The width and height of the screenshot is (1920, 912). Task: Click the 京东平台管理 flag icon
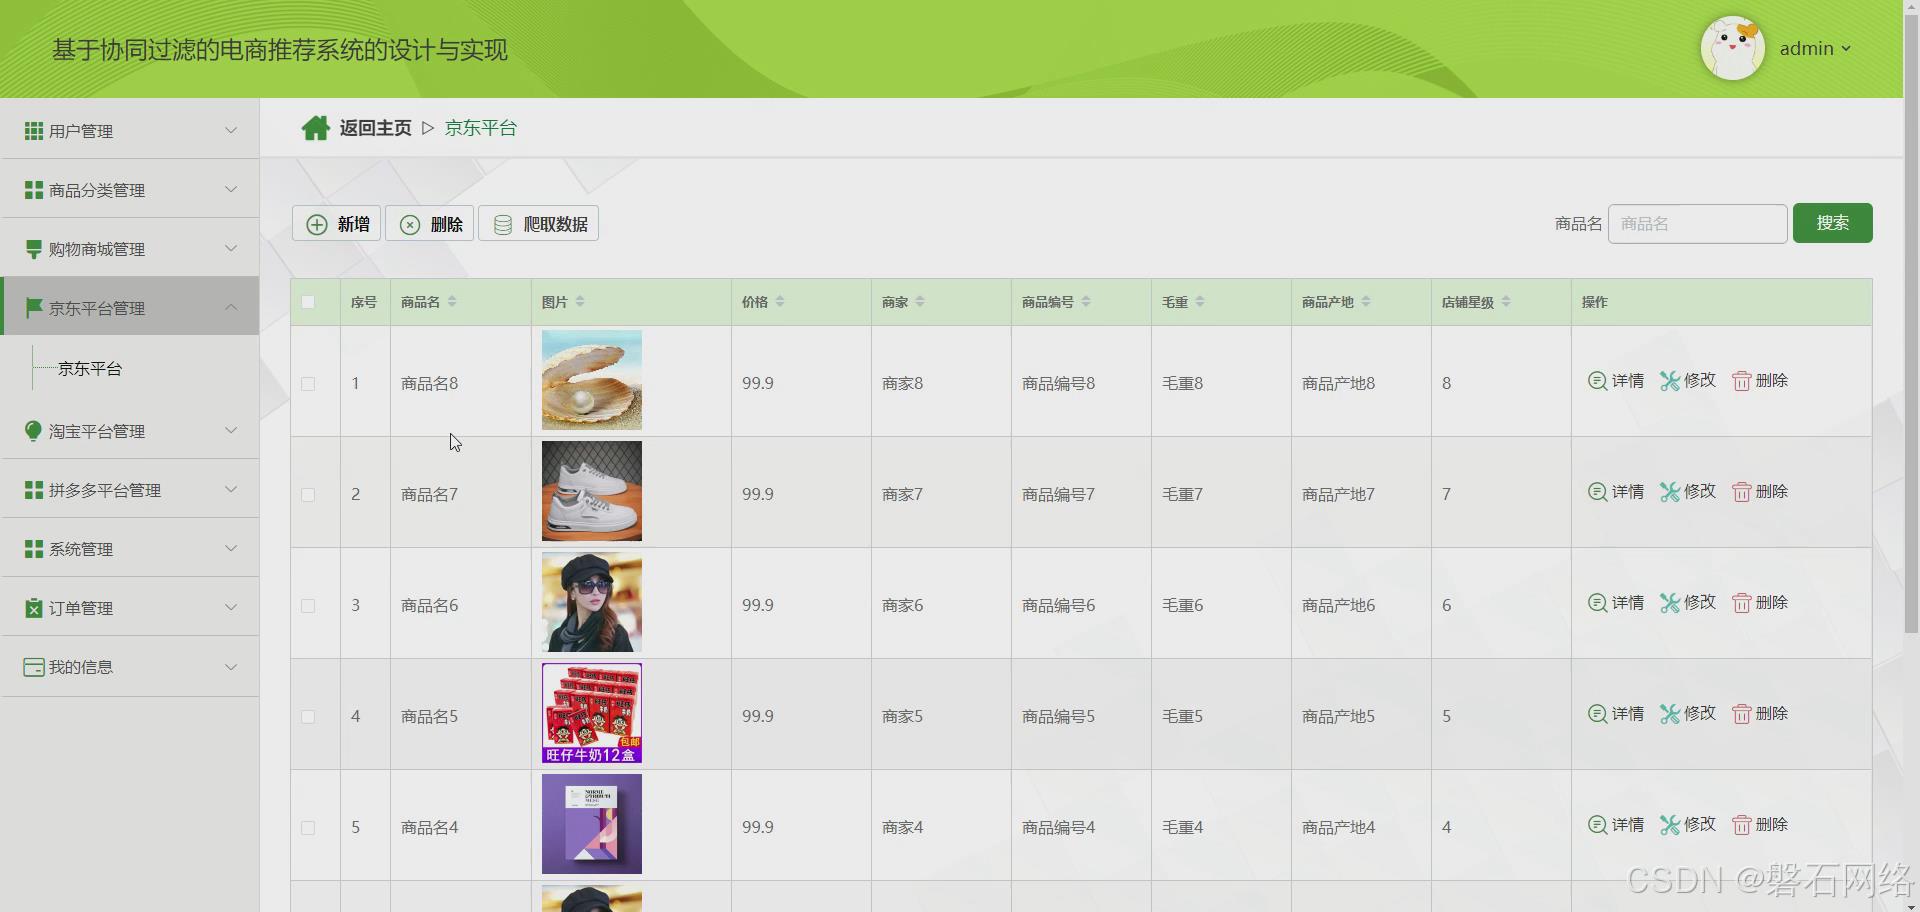tap(33, 308)
